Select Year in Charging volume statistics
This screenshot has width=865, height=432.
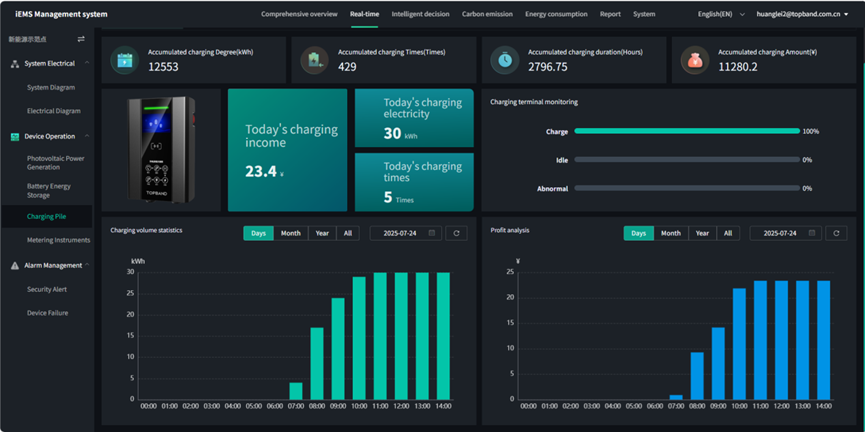coord(322,233)
